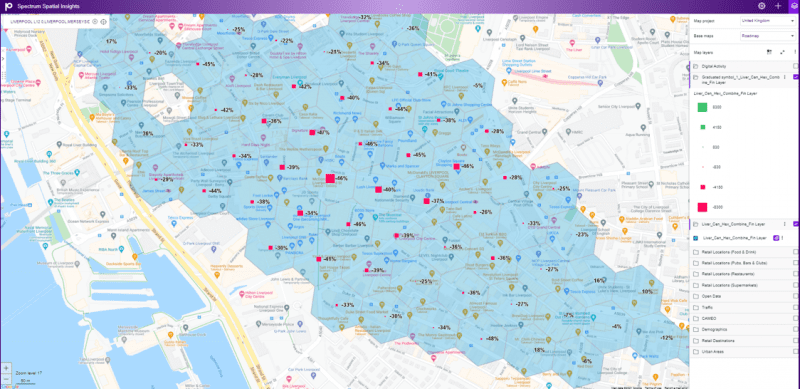Enable Traffic layer checkbox
The image size is (800, 389).
[795, 307]
